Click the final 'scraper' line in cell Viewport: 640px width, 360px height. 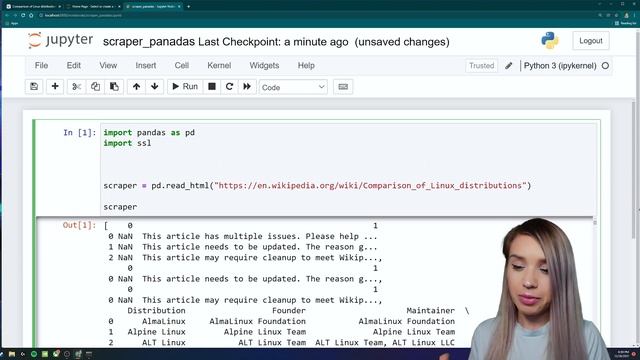(x=120, y=207)
